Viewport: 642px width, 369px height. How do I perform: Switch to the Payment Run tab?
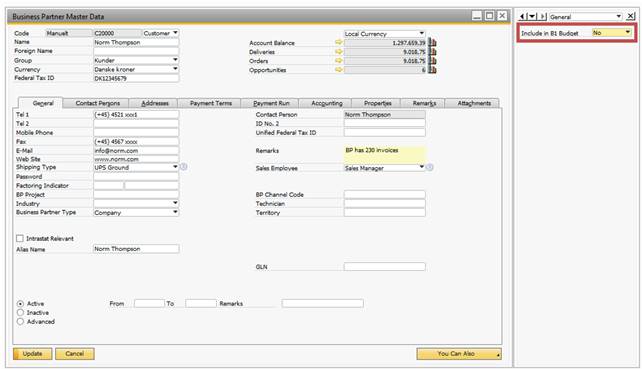pos(271,103)
